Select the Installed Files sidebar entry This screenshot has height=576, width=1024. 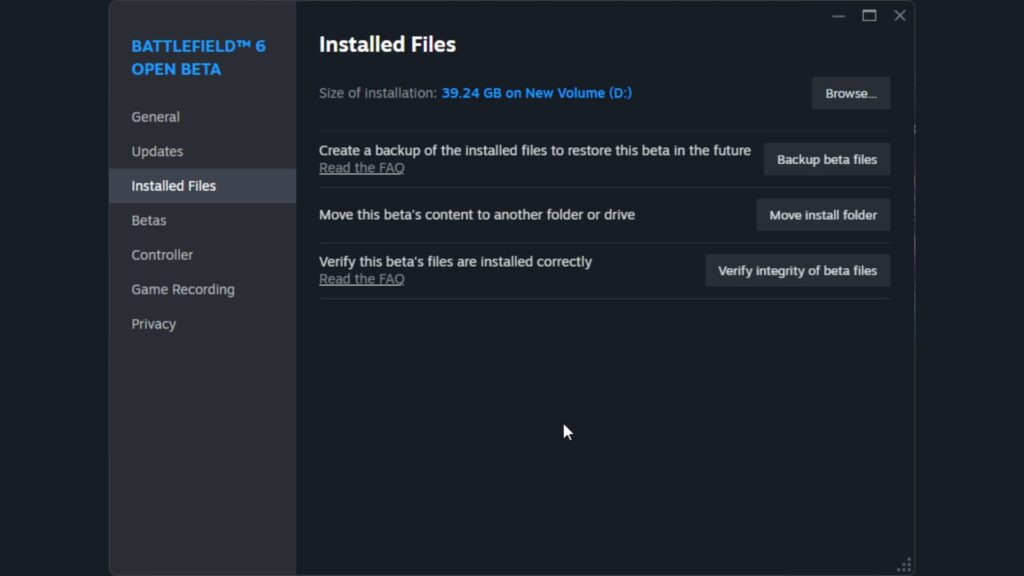174,185
